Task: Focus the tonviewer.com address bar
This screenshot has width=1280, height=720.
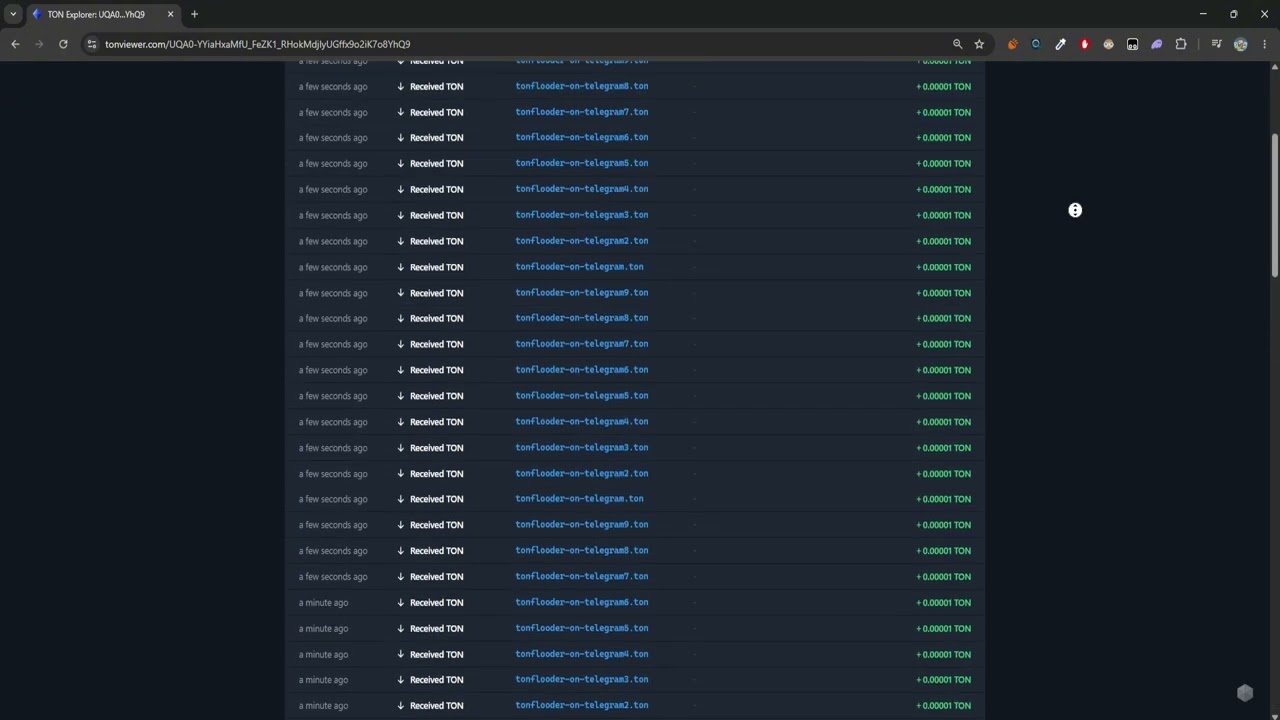Action: [520, 44]
